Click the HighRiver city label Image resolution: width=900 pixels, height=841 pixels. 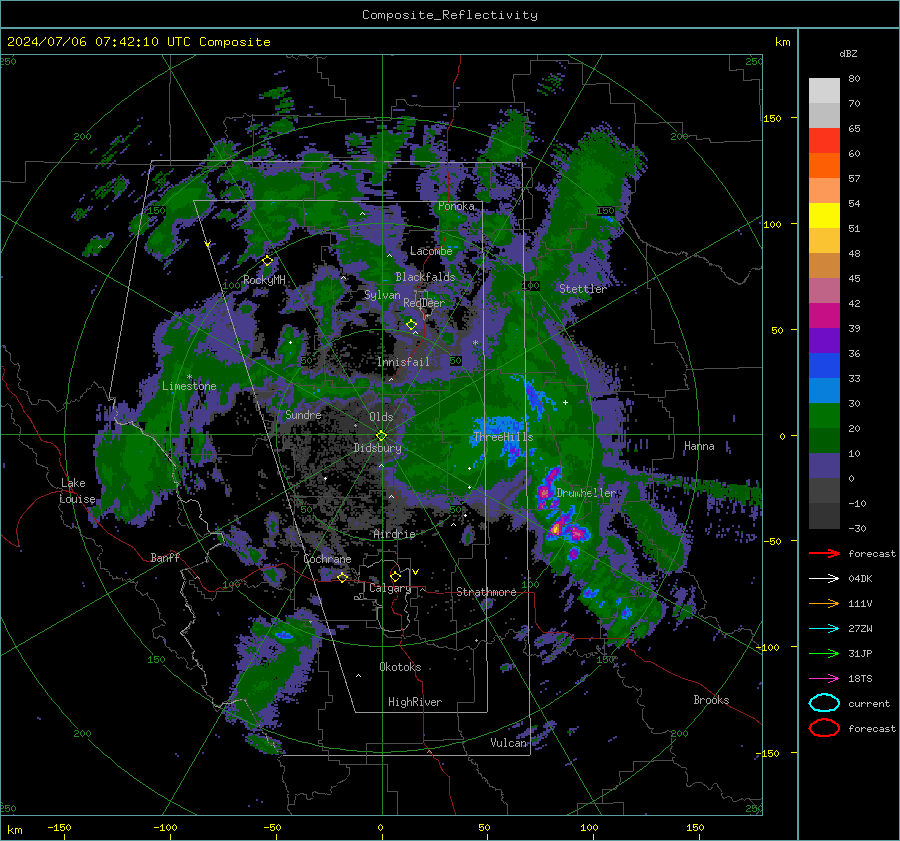(x=415, y=702)
